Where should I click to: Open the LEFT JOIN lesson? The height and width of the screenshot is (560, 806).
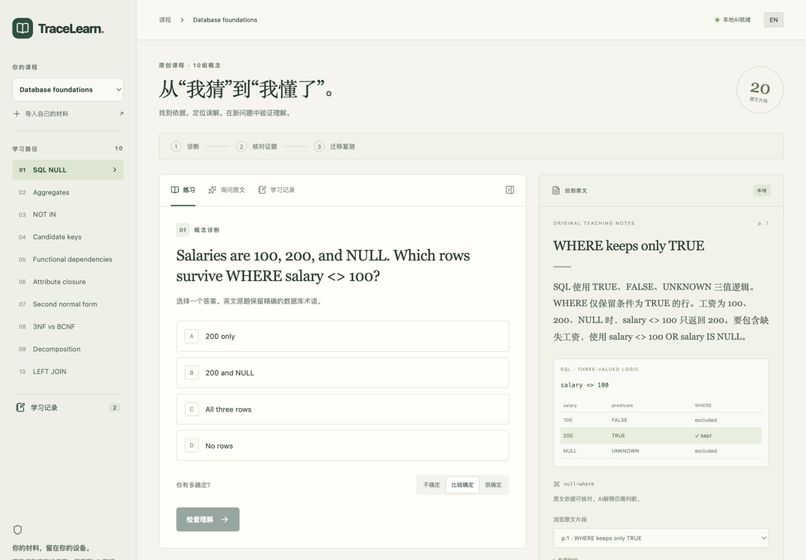tap(68, 371)
